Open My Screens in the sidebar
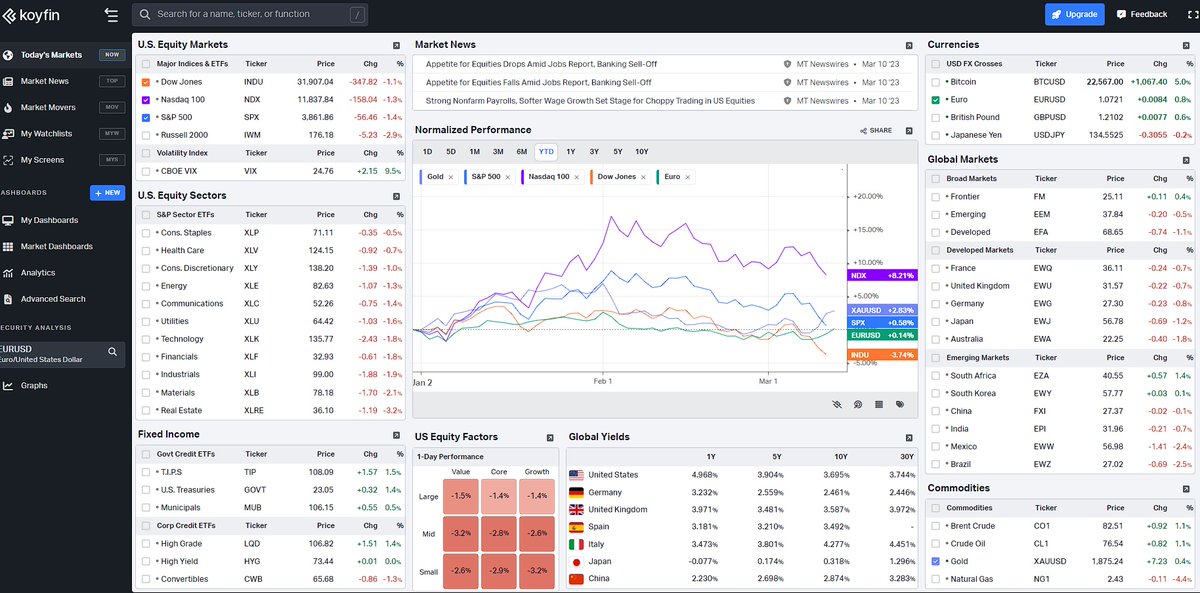Screen dimensions: 1200x593 [x=64, y=160]
